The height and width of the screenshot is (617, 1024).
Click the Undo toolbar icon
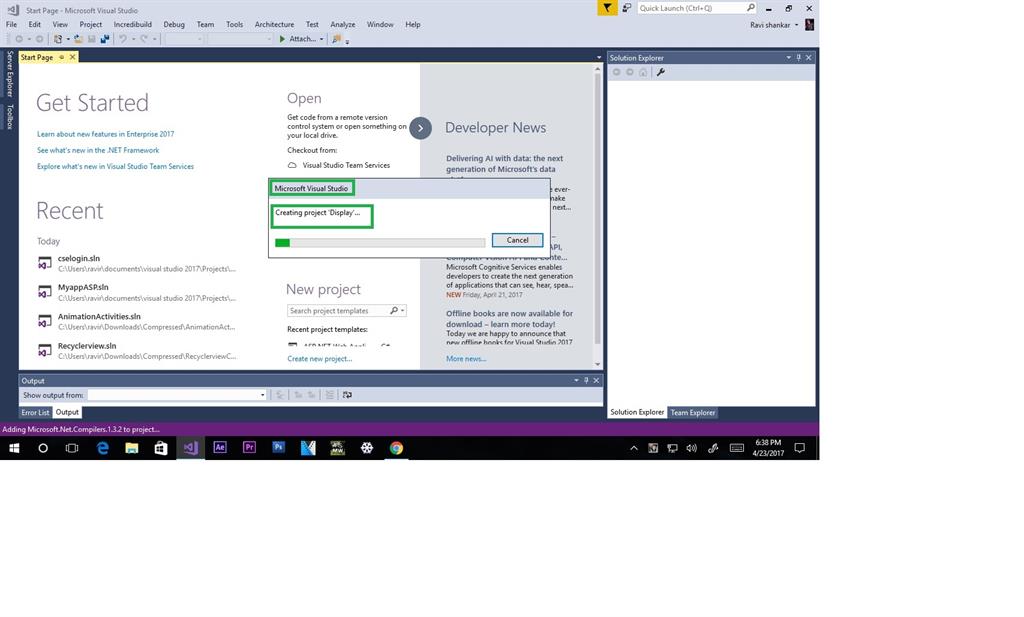click(122, 39)
